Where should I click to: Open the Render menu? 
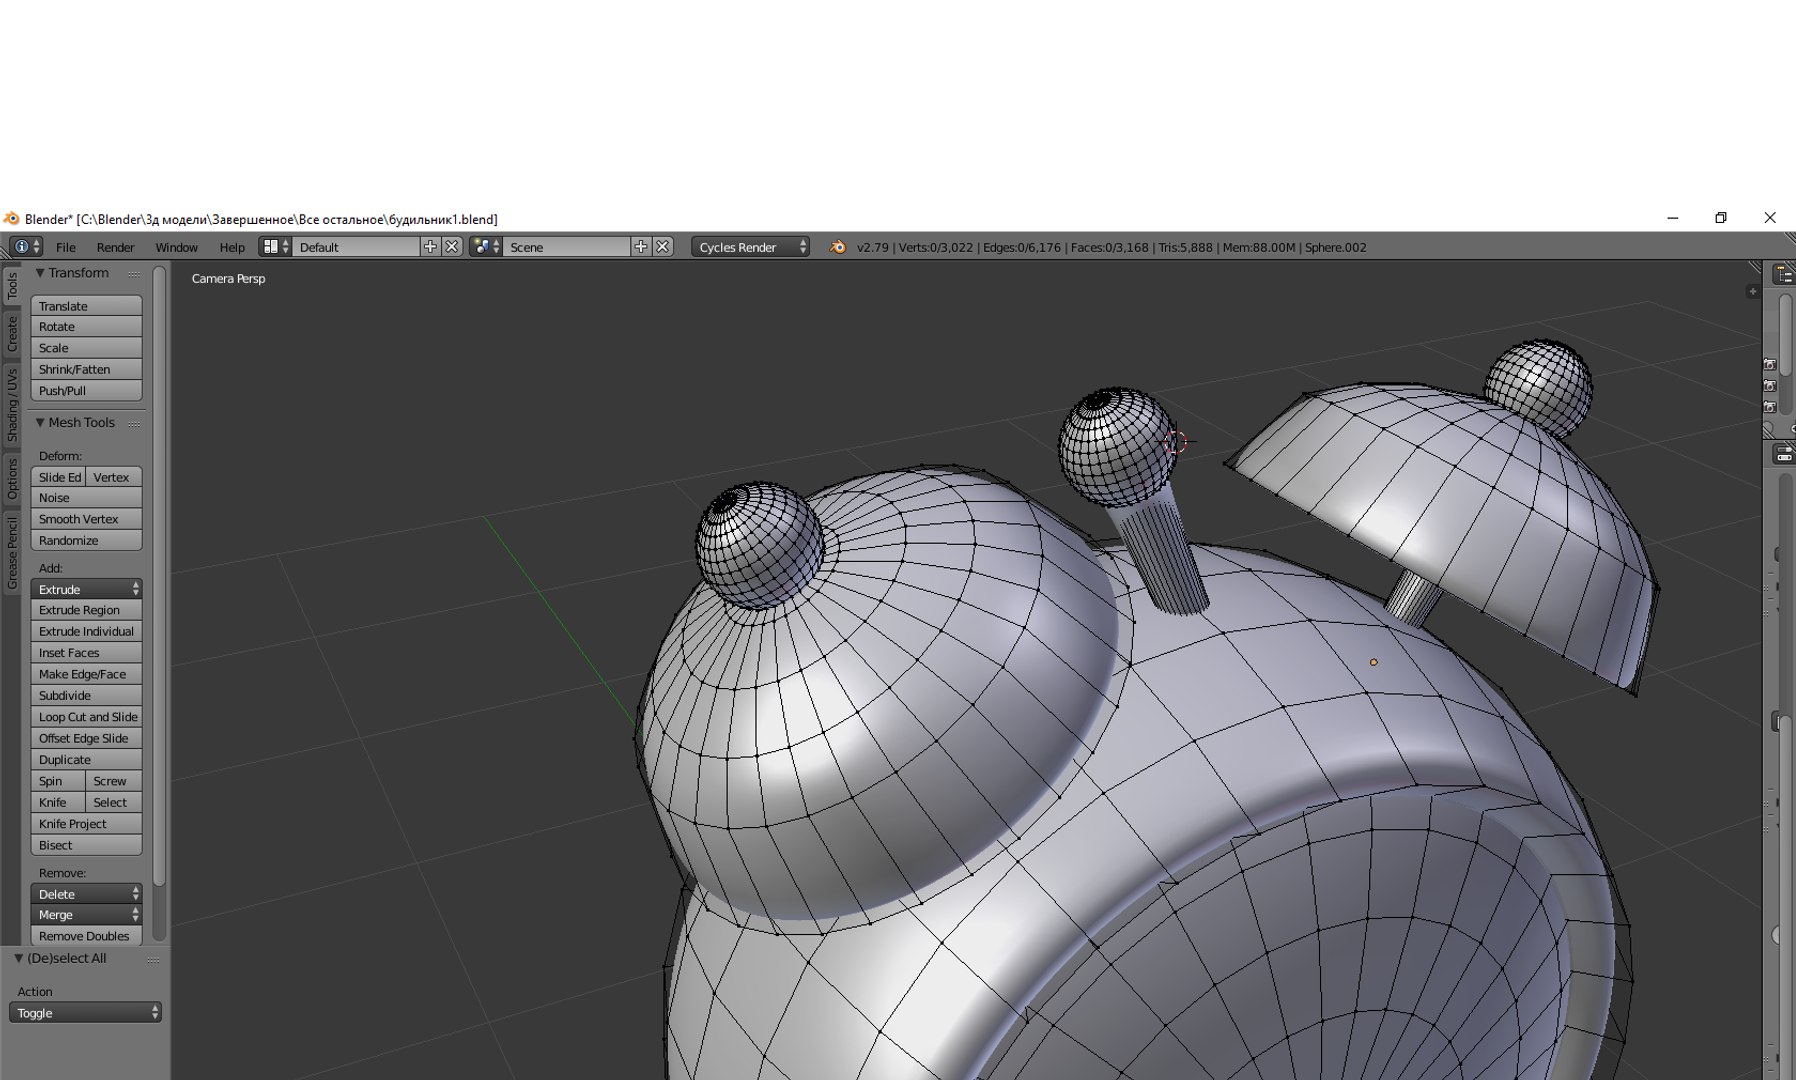[x=115, y=247]
